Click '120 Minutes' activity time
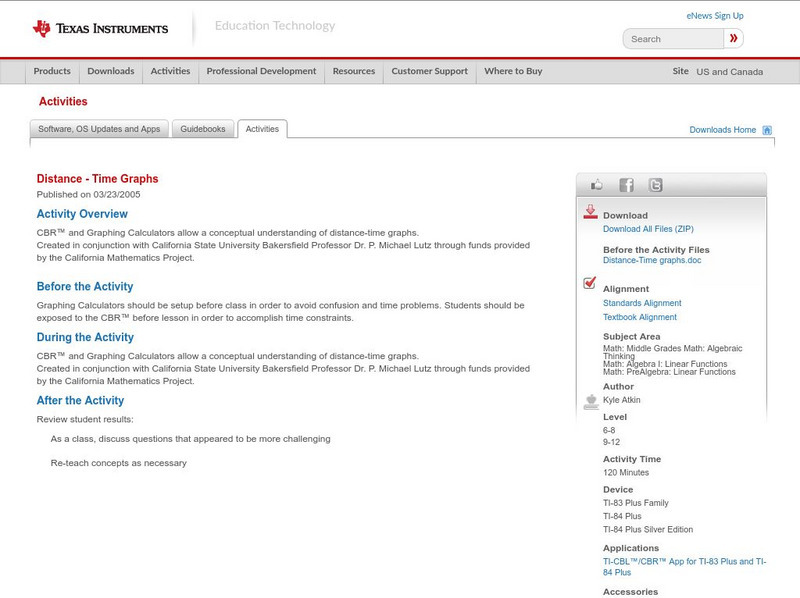Screen dimensions: 800x598 (x=626, y=472)
